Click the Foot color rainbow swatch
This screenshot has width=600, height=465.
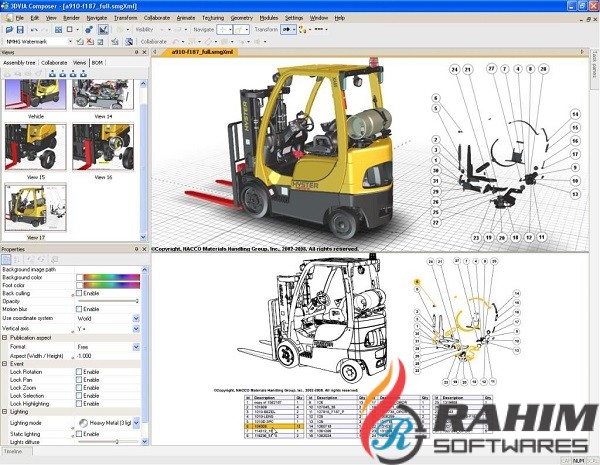(111, 285)
